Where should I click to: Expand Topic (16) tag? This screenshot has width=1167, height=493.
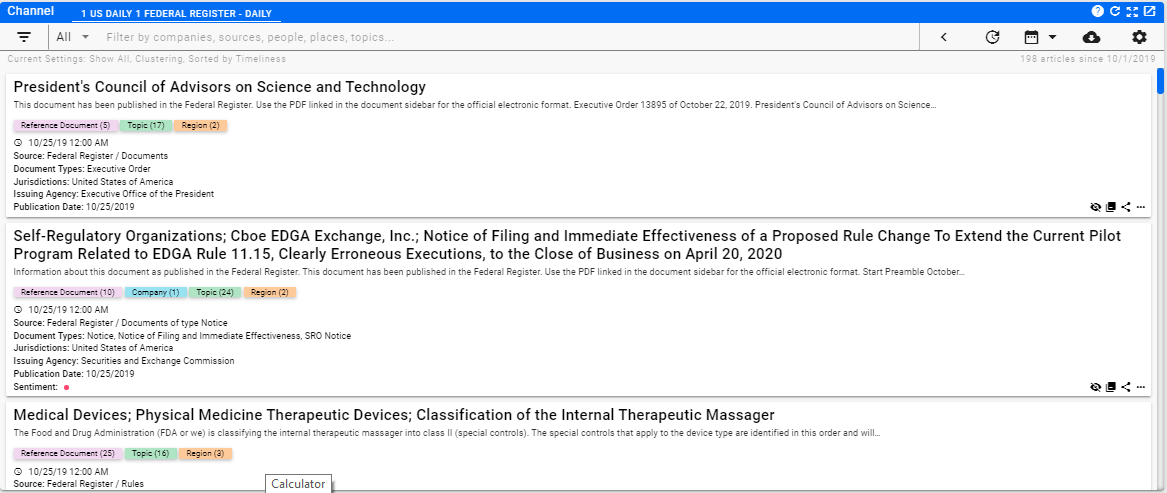coord(151,454)
